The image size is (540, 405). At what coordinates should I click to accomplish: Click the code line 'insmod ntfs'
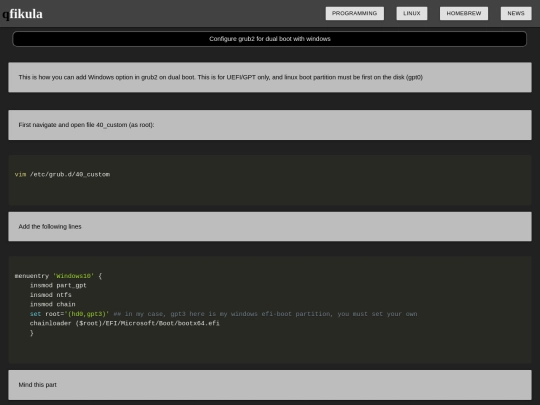(50, 295)
